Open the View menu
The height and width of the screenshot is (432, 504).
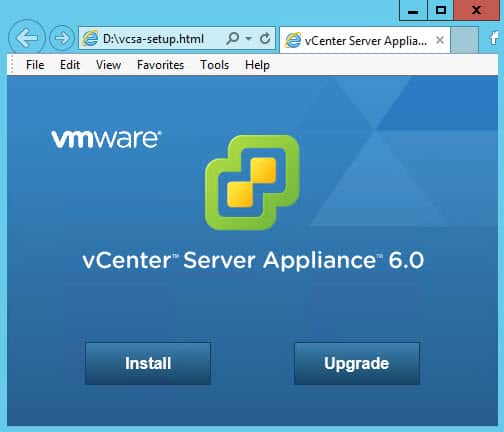click(x=108, y=65)
